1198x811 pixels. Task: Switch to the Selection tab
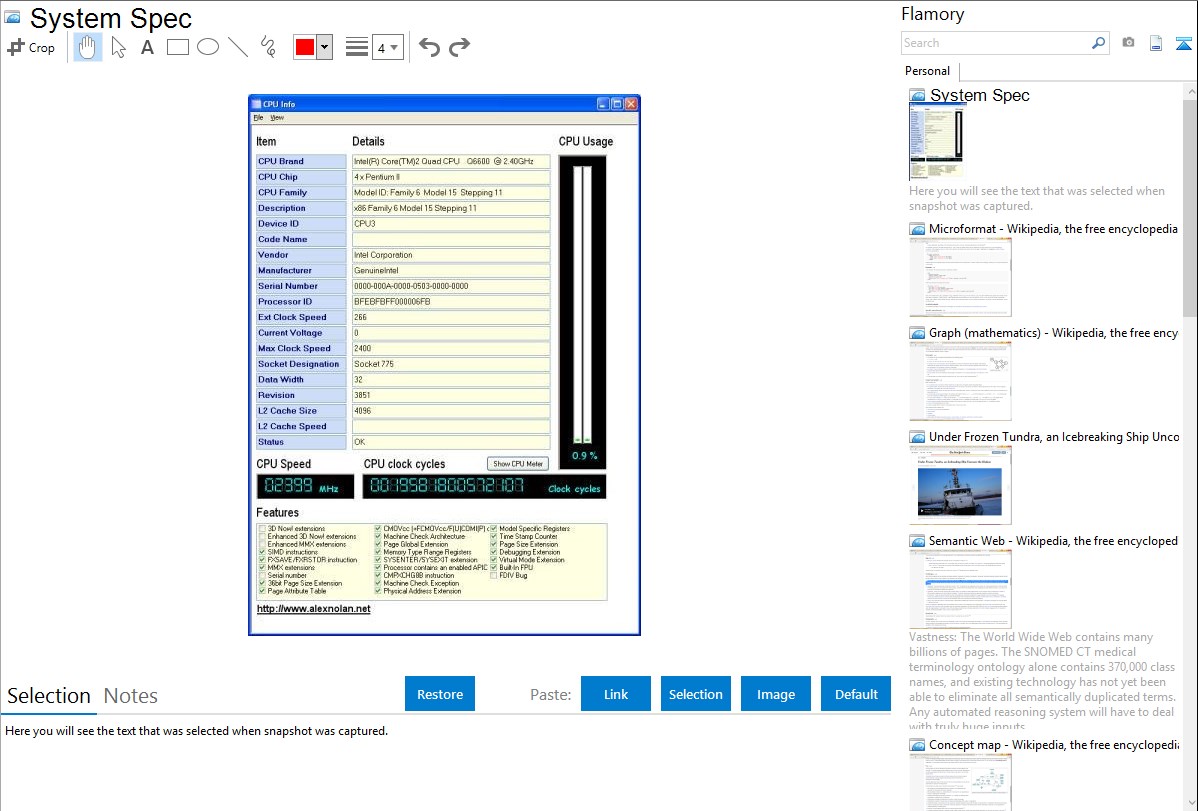[x=49, y=696]
